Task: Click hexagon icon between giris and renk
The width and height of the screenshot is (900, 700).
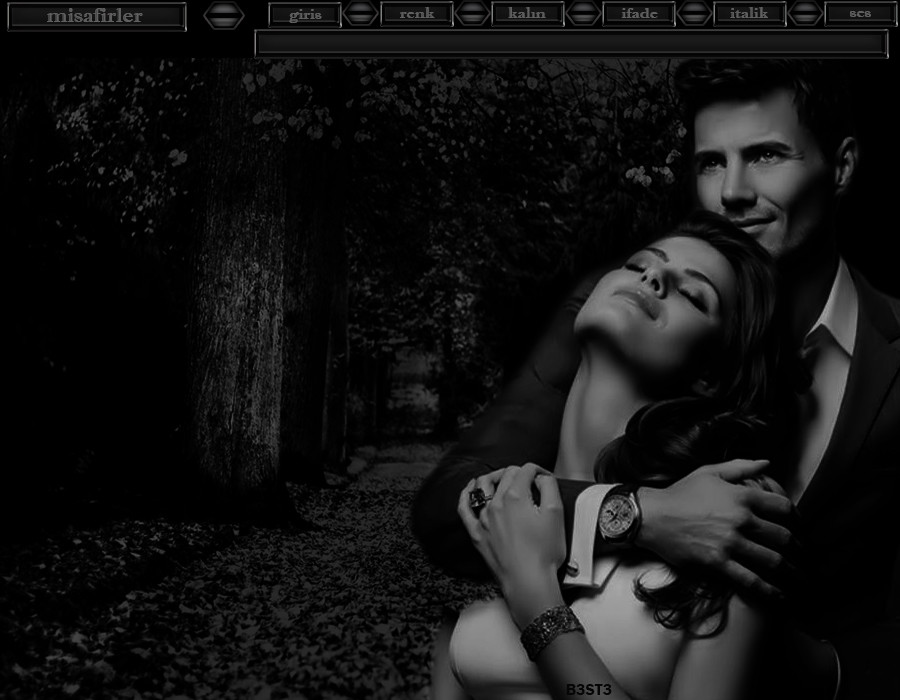Action: tap(360, 14)
